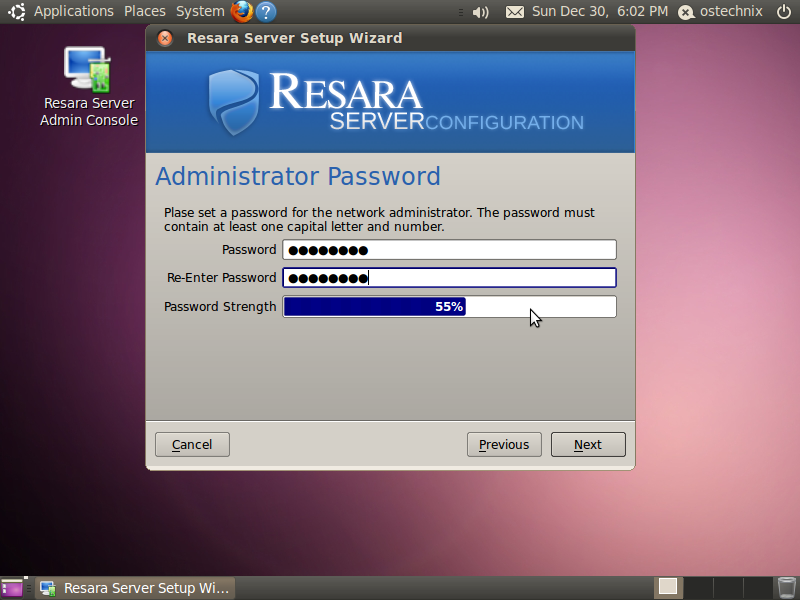The width and height of the screenshot is (800, 600).
Task: Select Resara Server Setup Wizard taskbar entry
Action: [x=135, y=588]
